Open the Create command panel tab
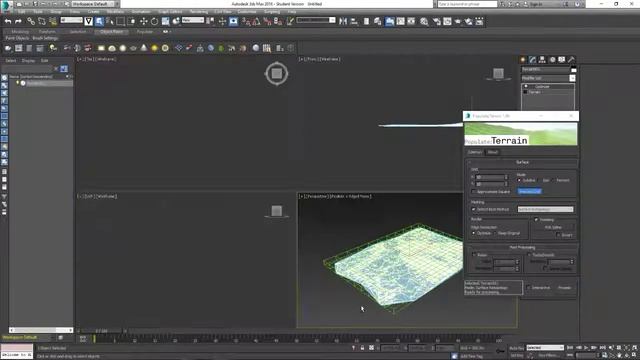The width and height of the screenshot is (640, 360). tap(523, 60)
